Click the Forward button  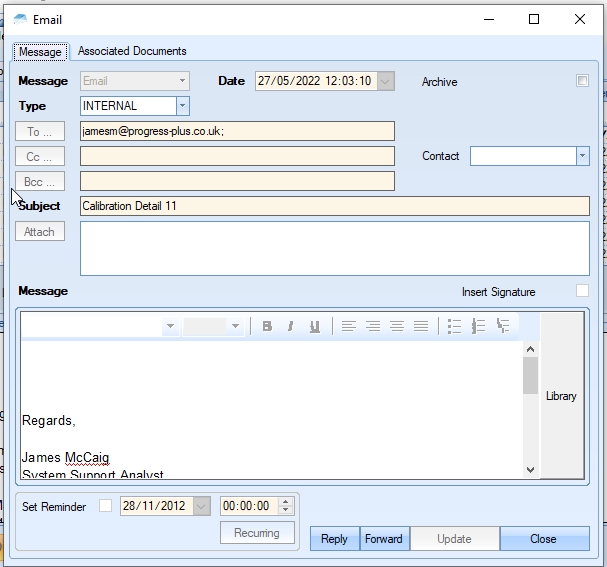(x=383, y=539)
